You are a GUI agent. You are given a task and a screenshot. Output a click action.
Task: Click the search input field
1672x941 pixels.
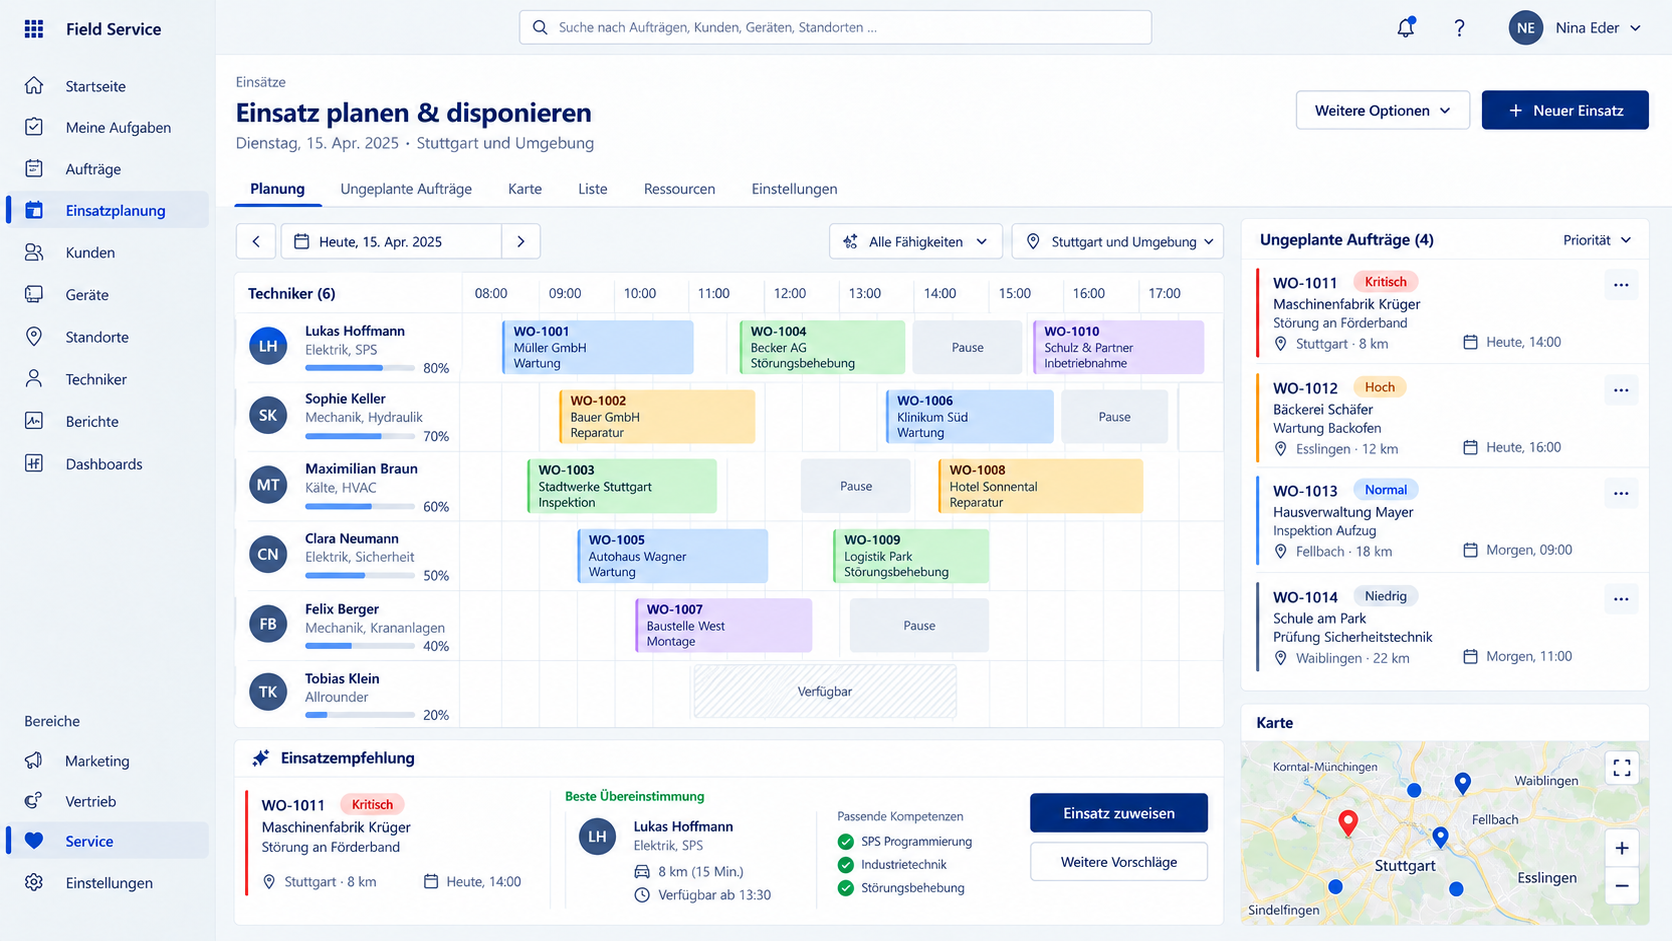click(835, 27)
